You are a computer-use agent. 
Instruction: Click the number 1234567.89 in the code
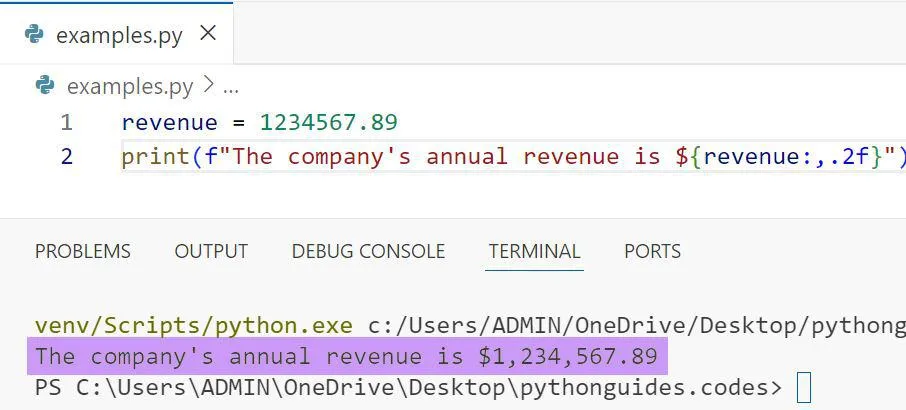tap(329, 123)
